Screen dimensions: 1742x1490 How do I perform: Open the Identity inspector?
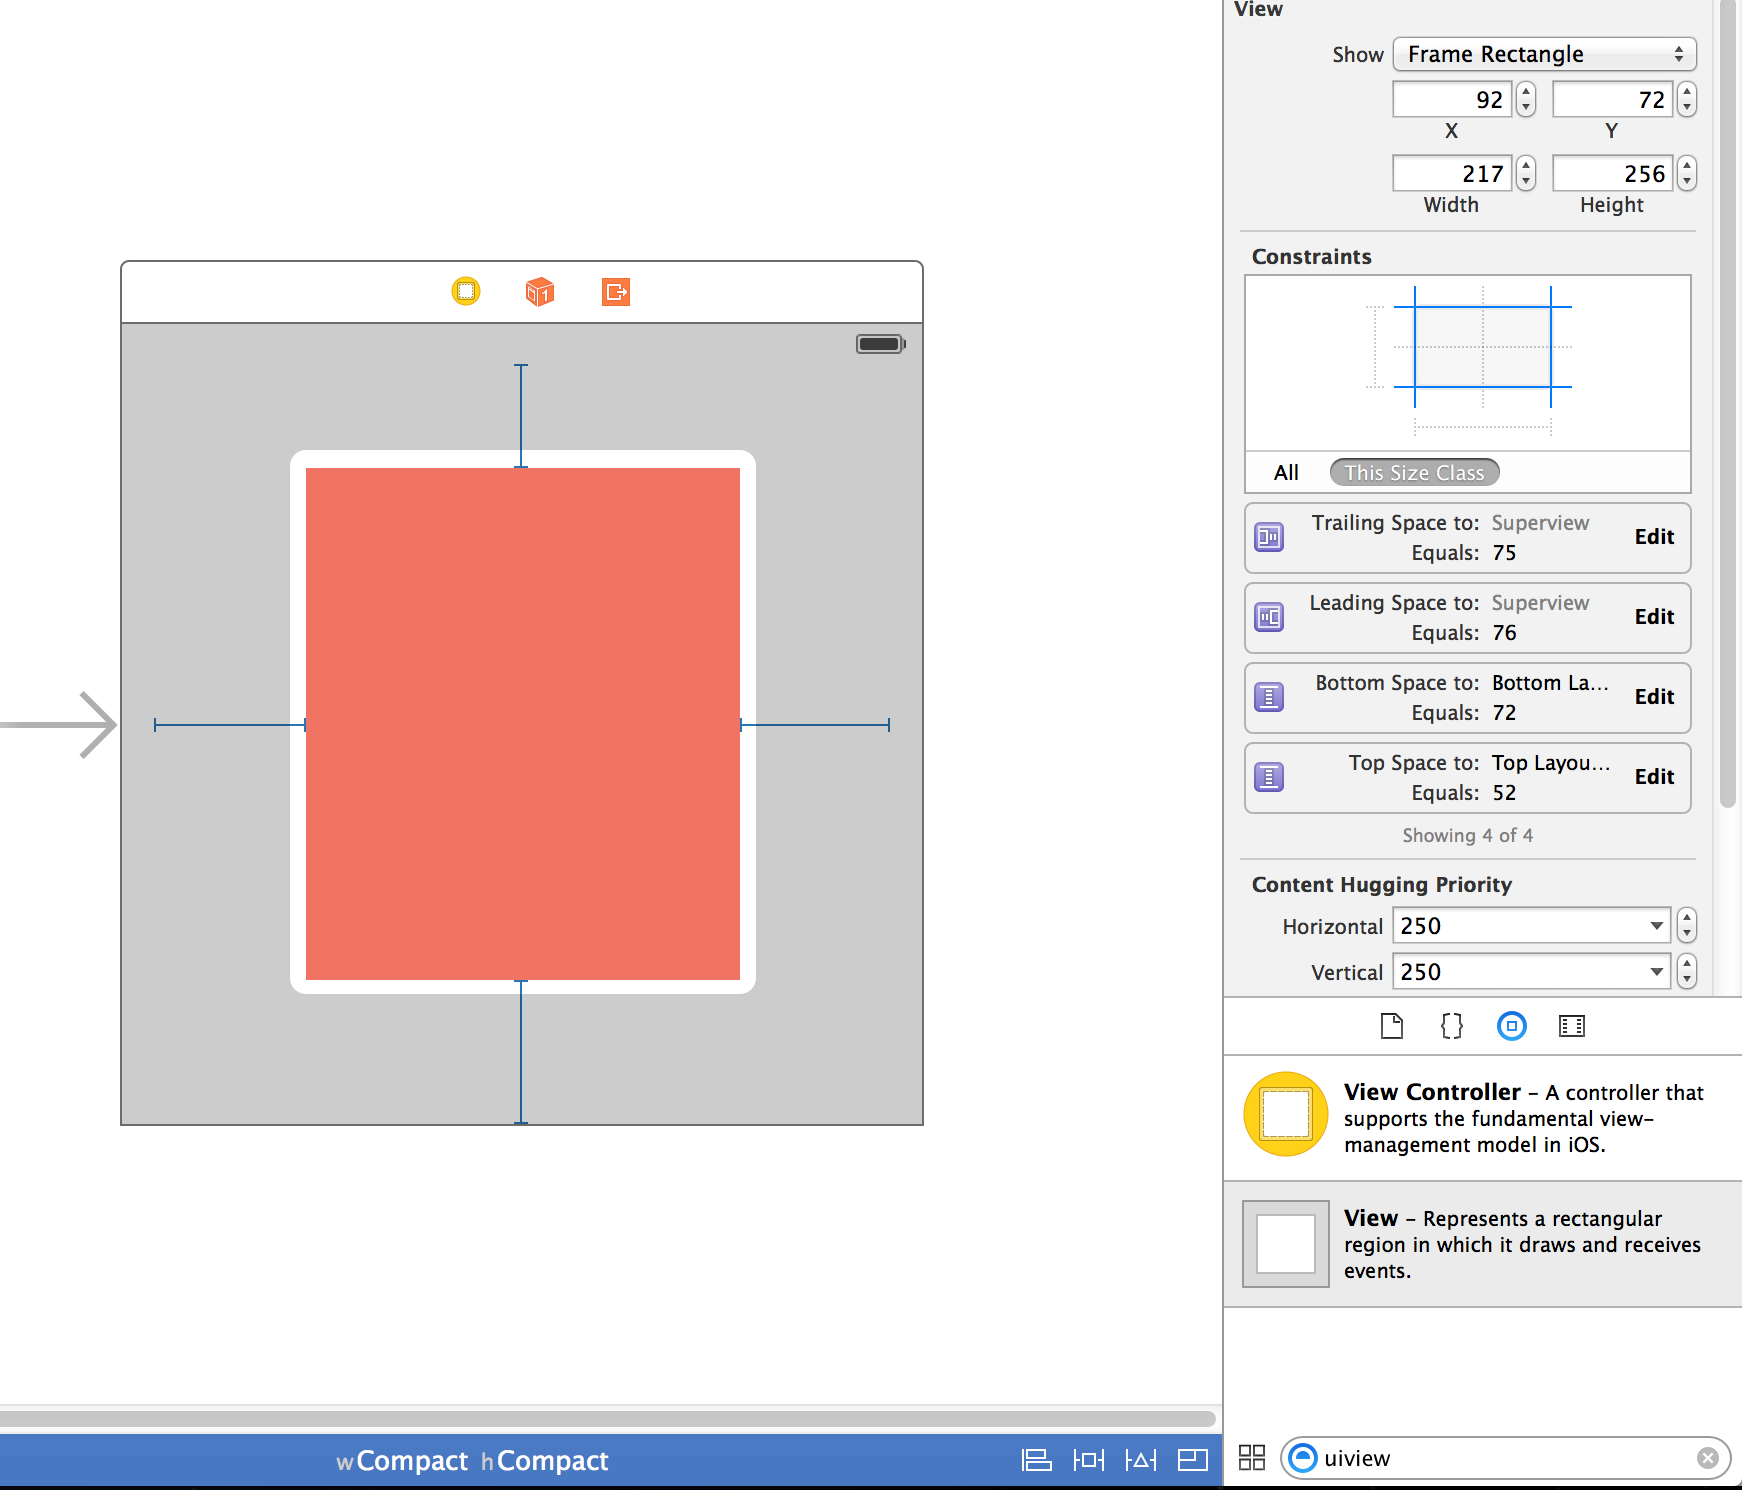click(x=1451, y=1025)
